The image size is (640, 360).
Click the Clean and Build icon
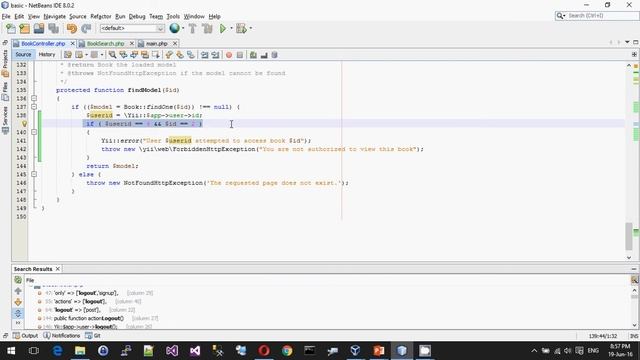pyautogui.click(x=207, y=28)
